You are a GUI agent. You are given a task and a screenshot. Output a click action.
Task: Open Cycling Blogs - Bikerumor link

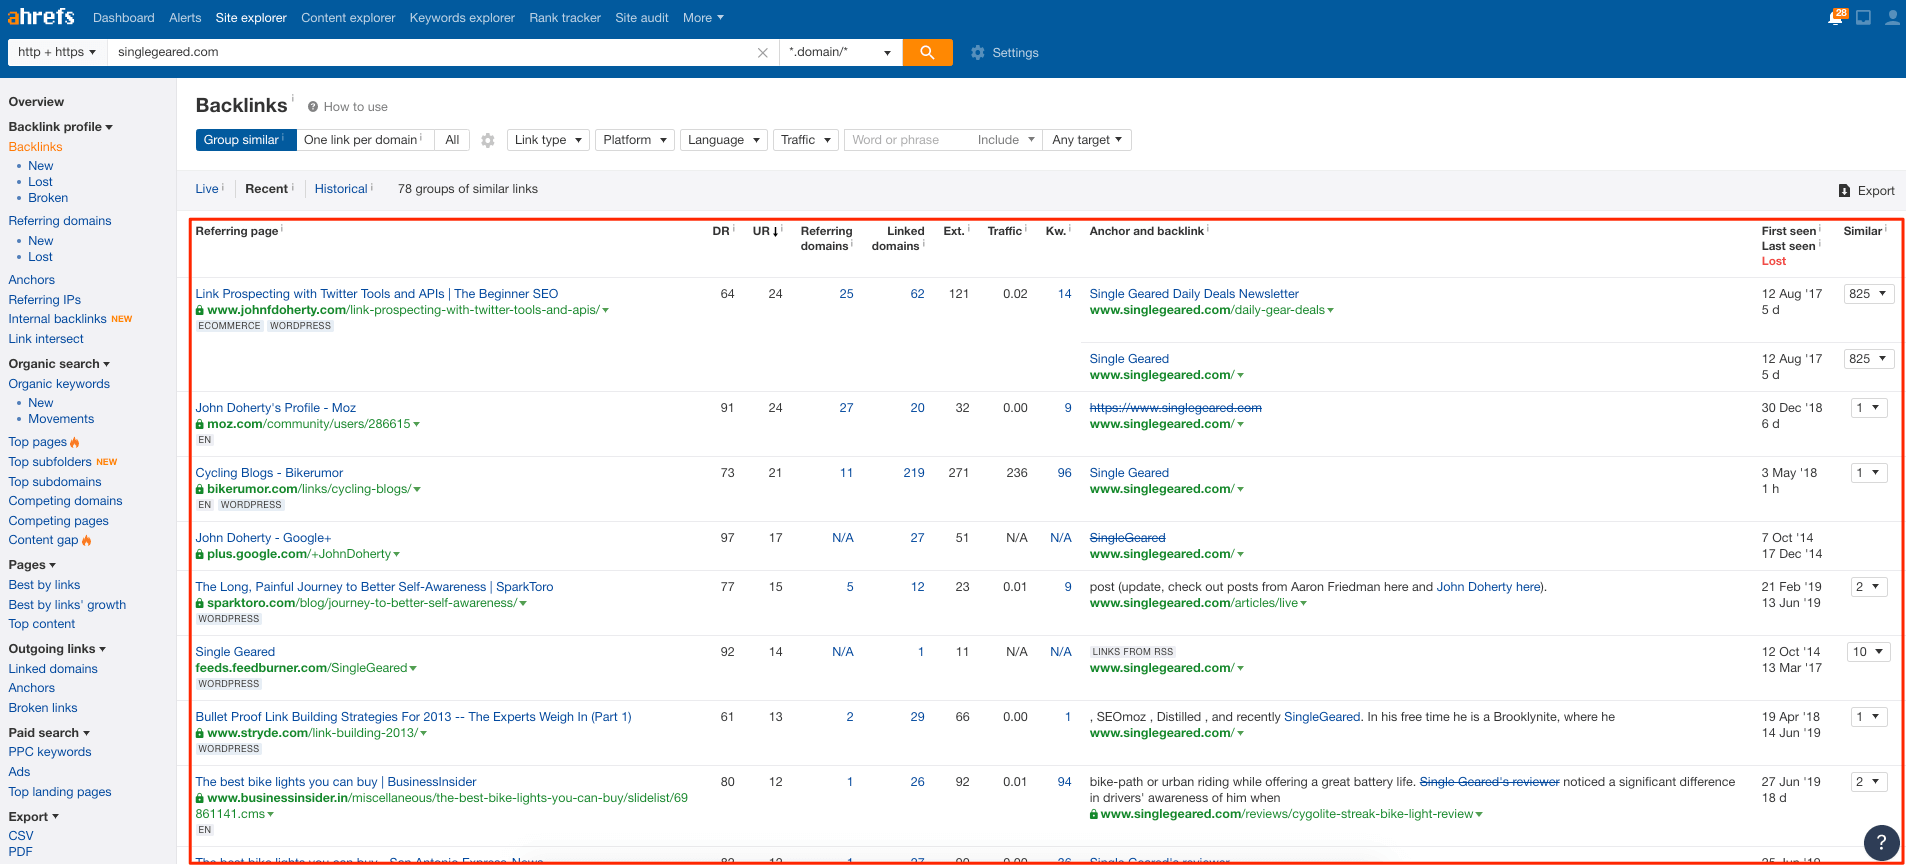(x=269, y=473)
